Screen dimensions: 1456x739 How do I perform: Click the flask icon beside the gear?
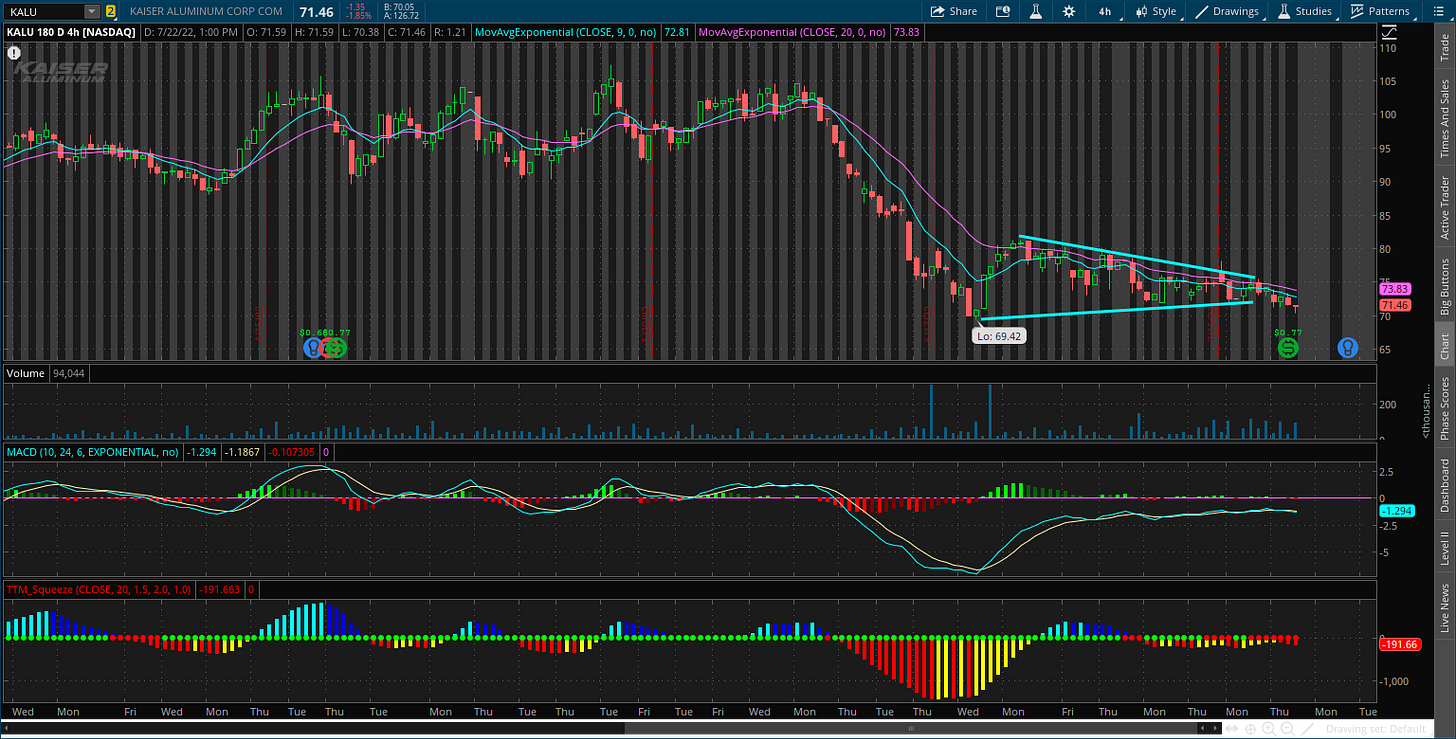pos(1037,11)
